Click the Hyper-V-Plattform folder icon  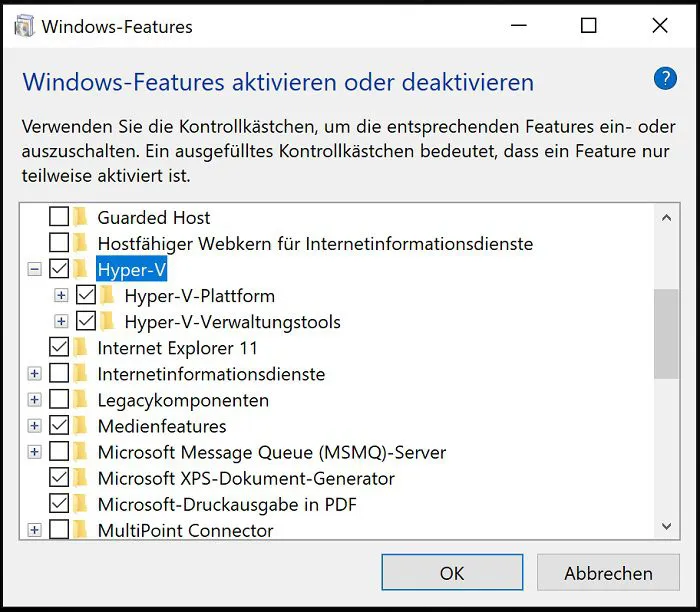point(108,296)
